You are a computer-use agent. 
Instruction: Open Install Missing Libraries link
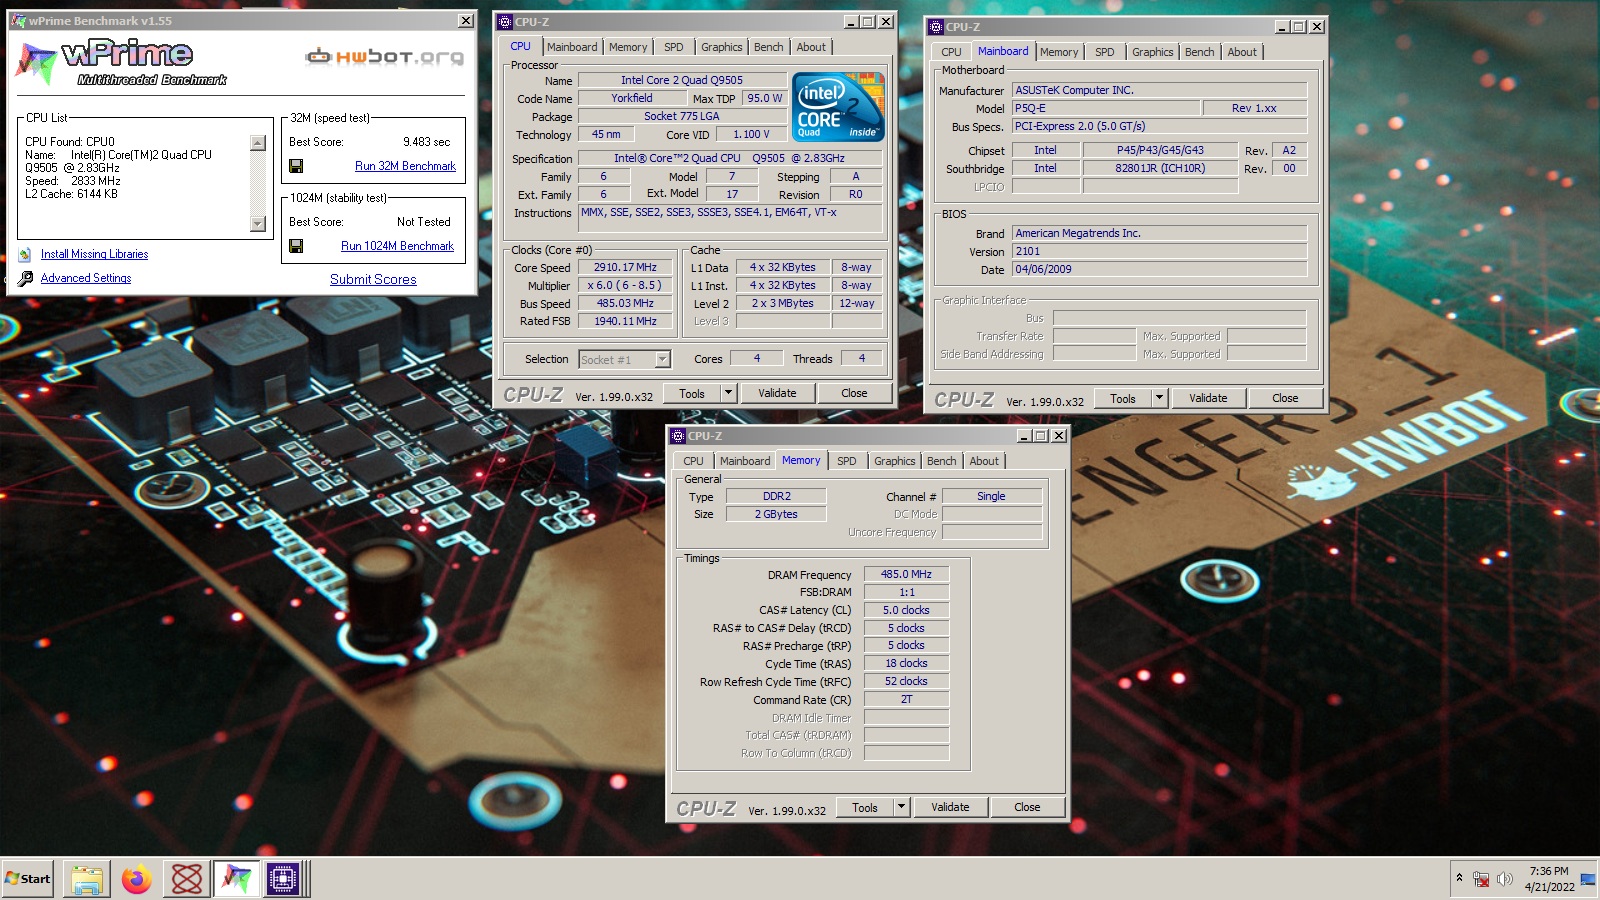pyautogui.click(x=94, y=255)
